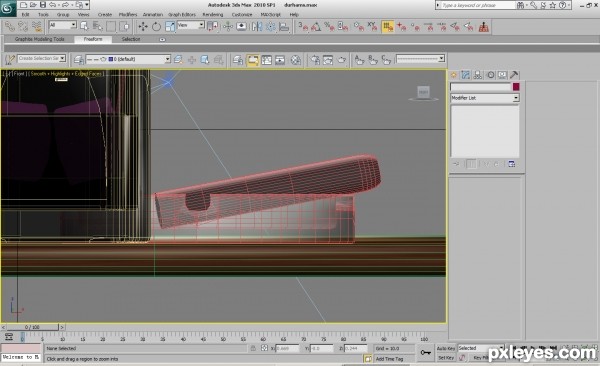This screenshot has height=366, width=600.
Task: Open the MAXScript menu
Action: (271, 15)
